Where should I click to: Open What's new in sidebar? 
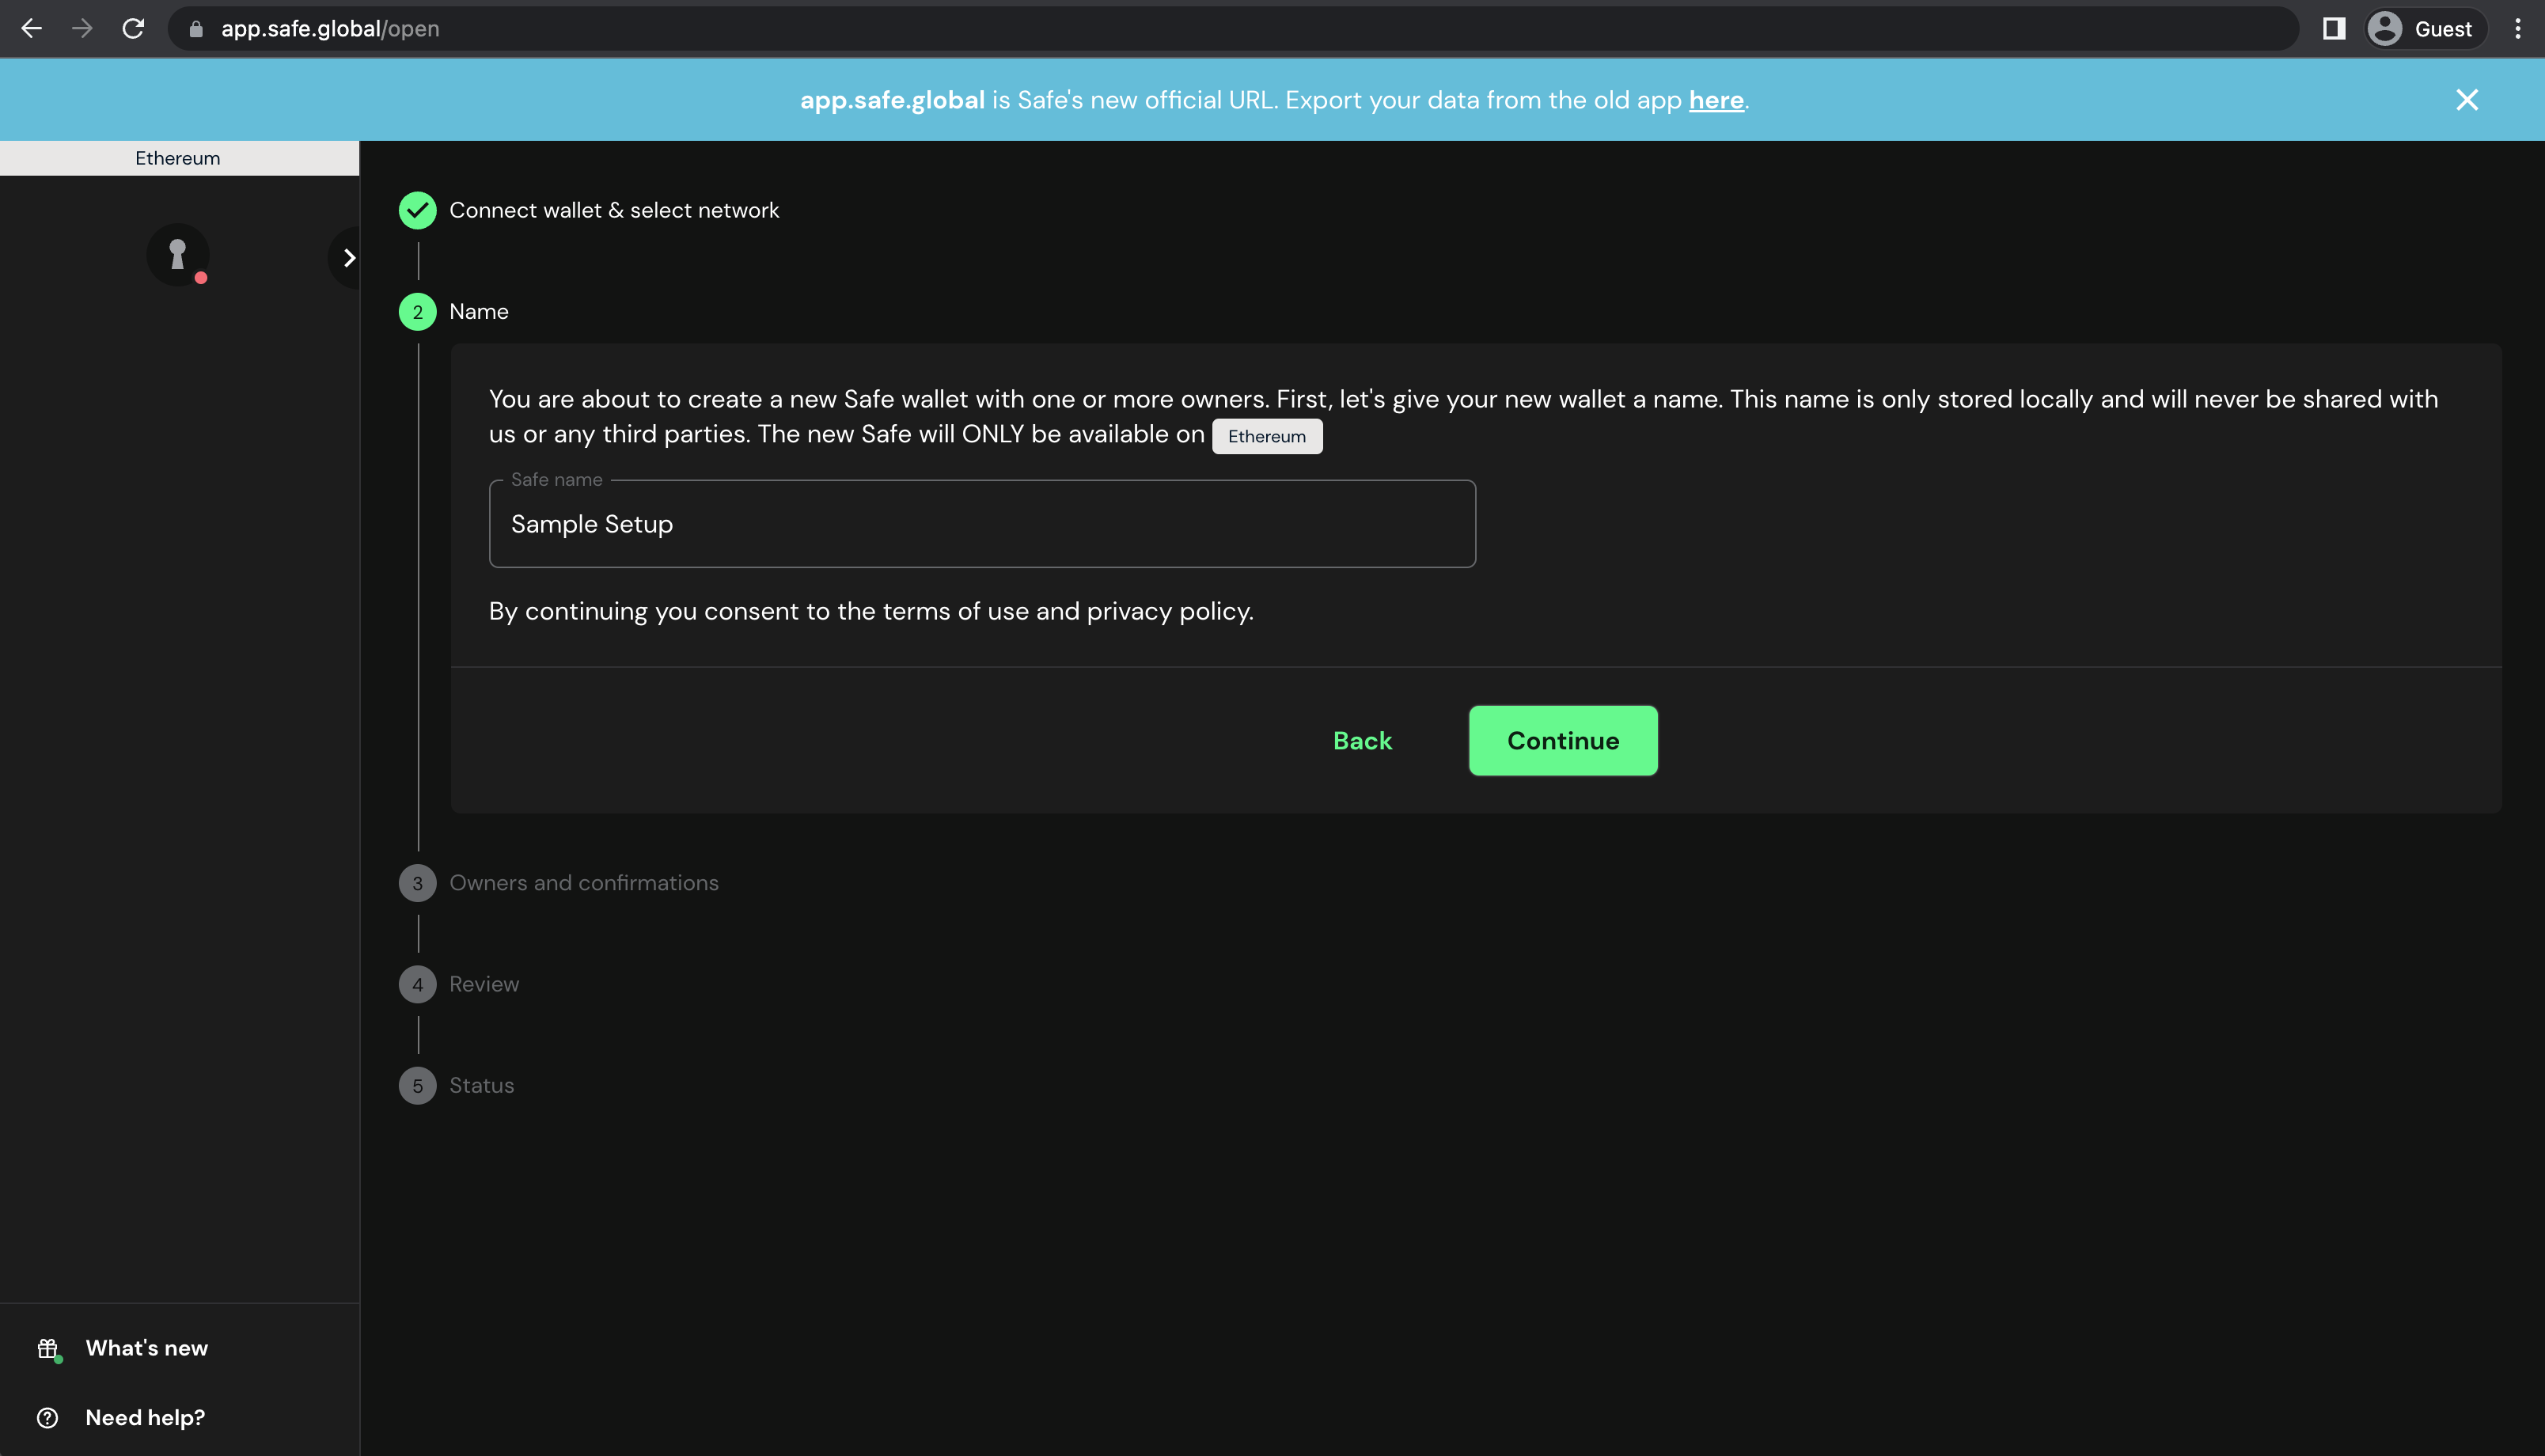[146, 1348]
